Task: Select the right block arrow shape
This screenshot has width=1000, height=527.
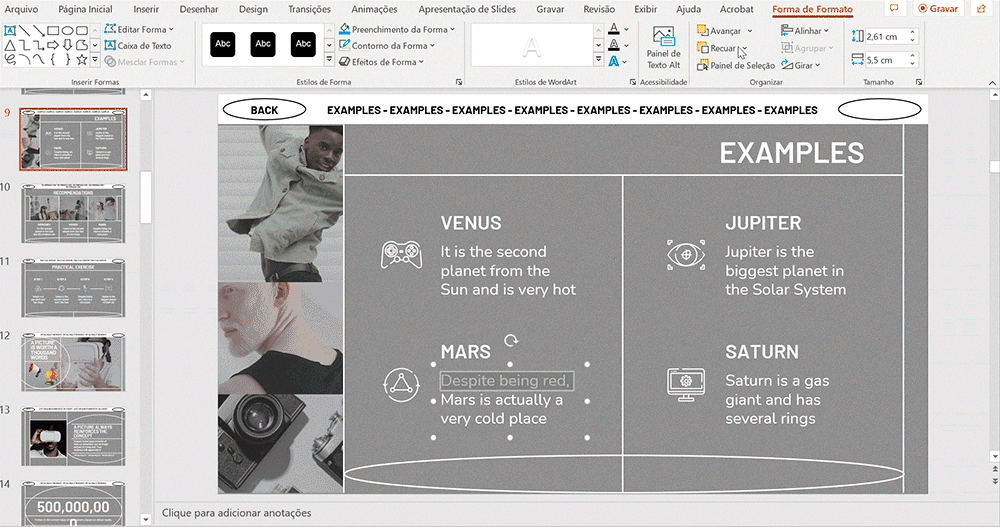Action: point(53,45)
